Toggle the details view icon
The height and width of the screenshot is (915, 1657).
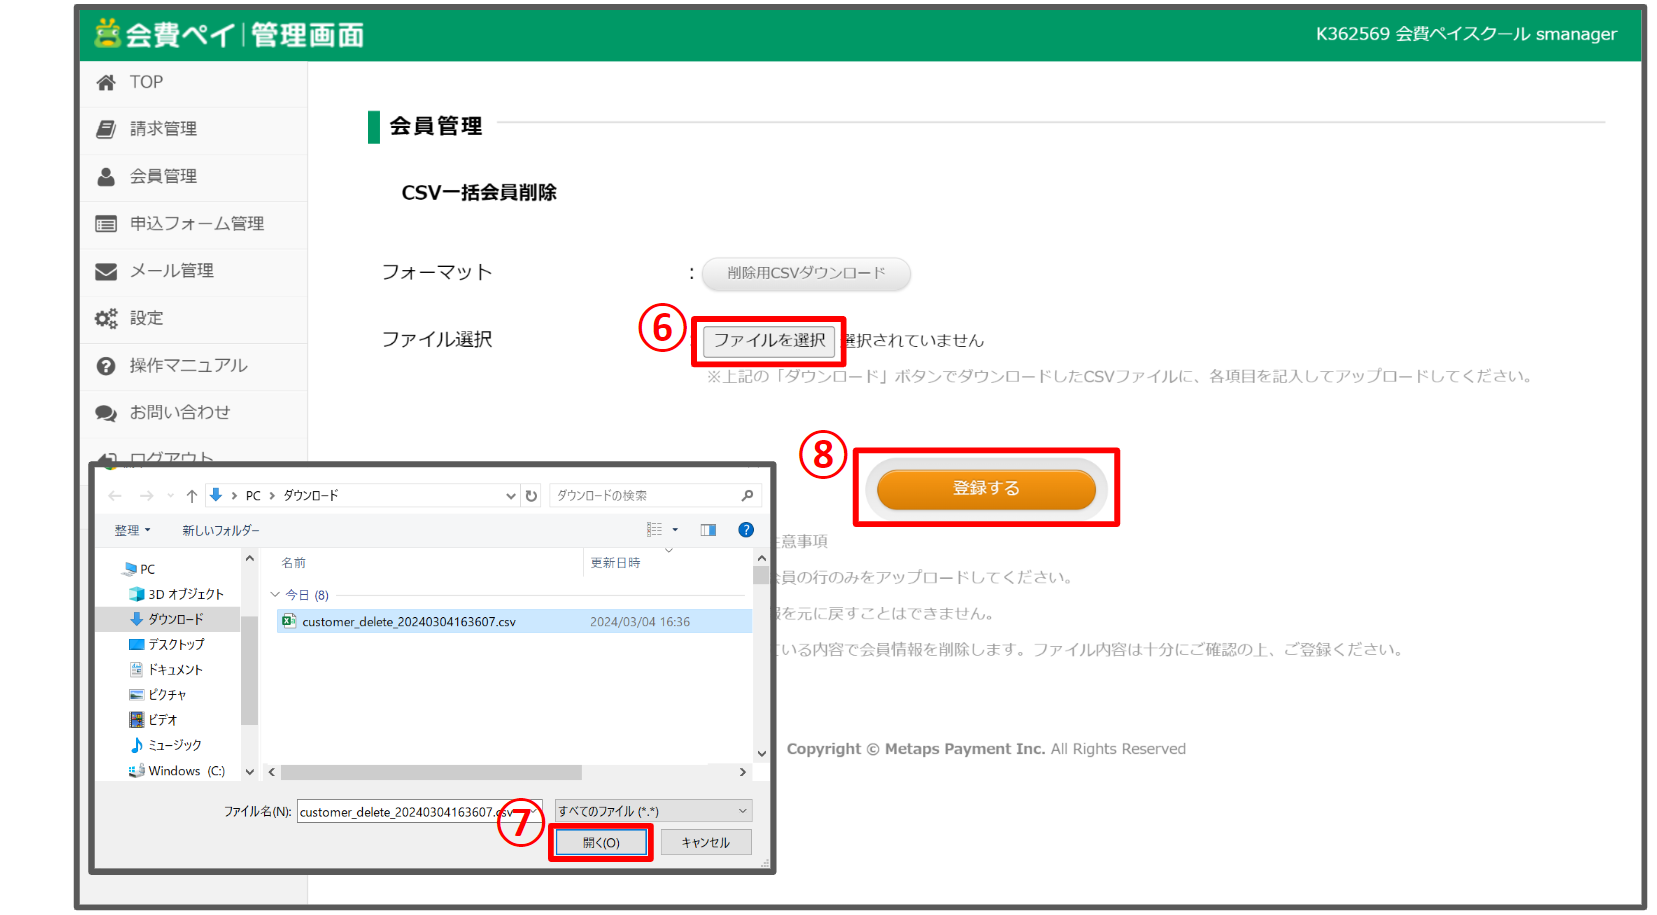coord(655,529)
